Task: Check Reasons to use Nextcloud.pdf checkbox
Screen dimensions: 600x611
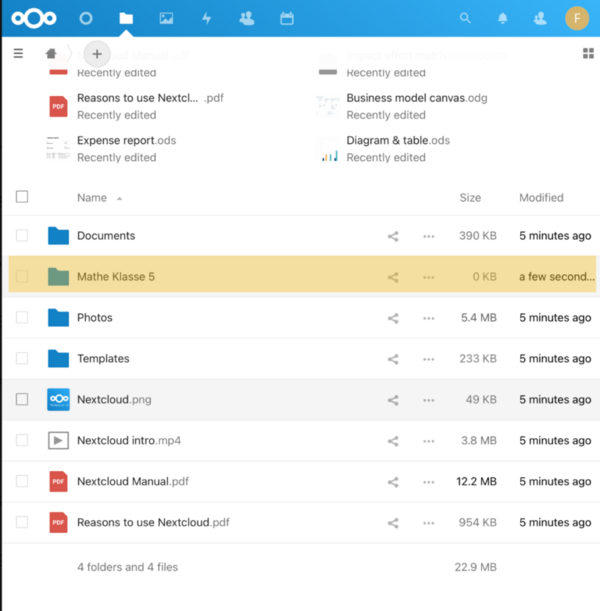Action: pyautogui.click(x=22, y=522)
